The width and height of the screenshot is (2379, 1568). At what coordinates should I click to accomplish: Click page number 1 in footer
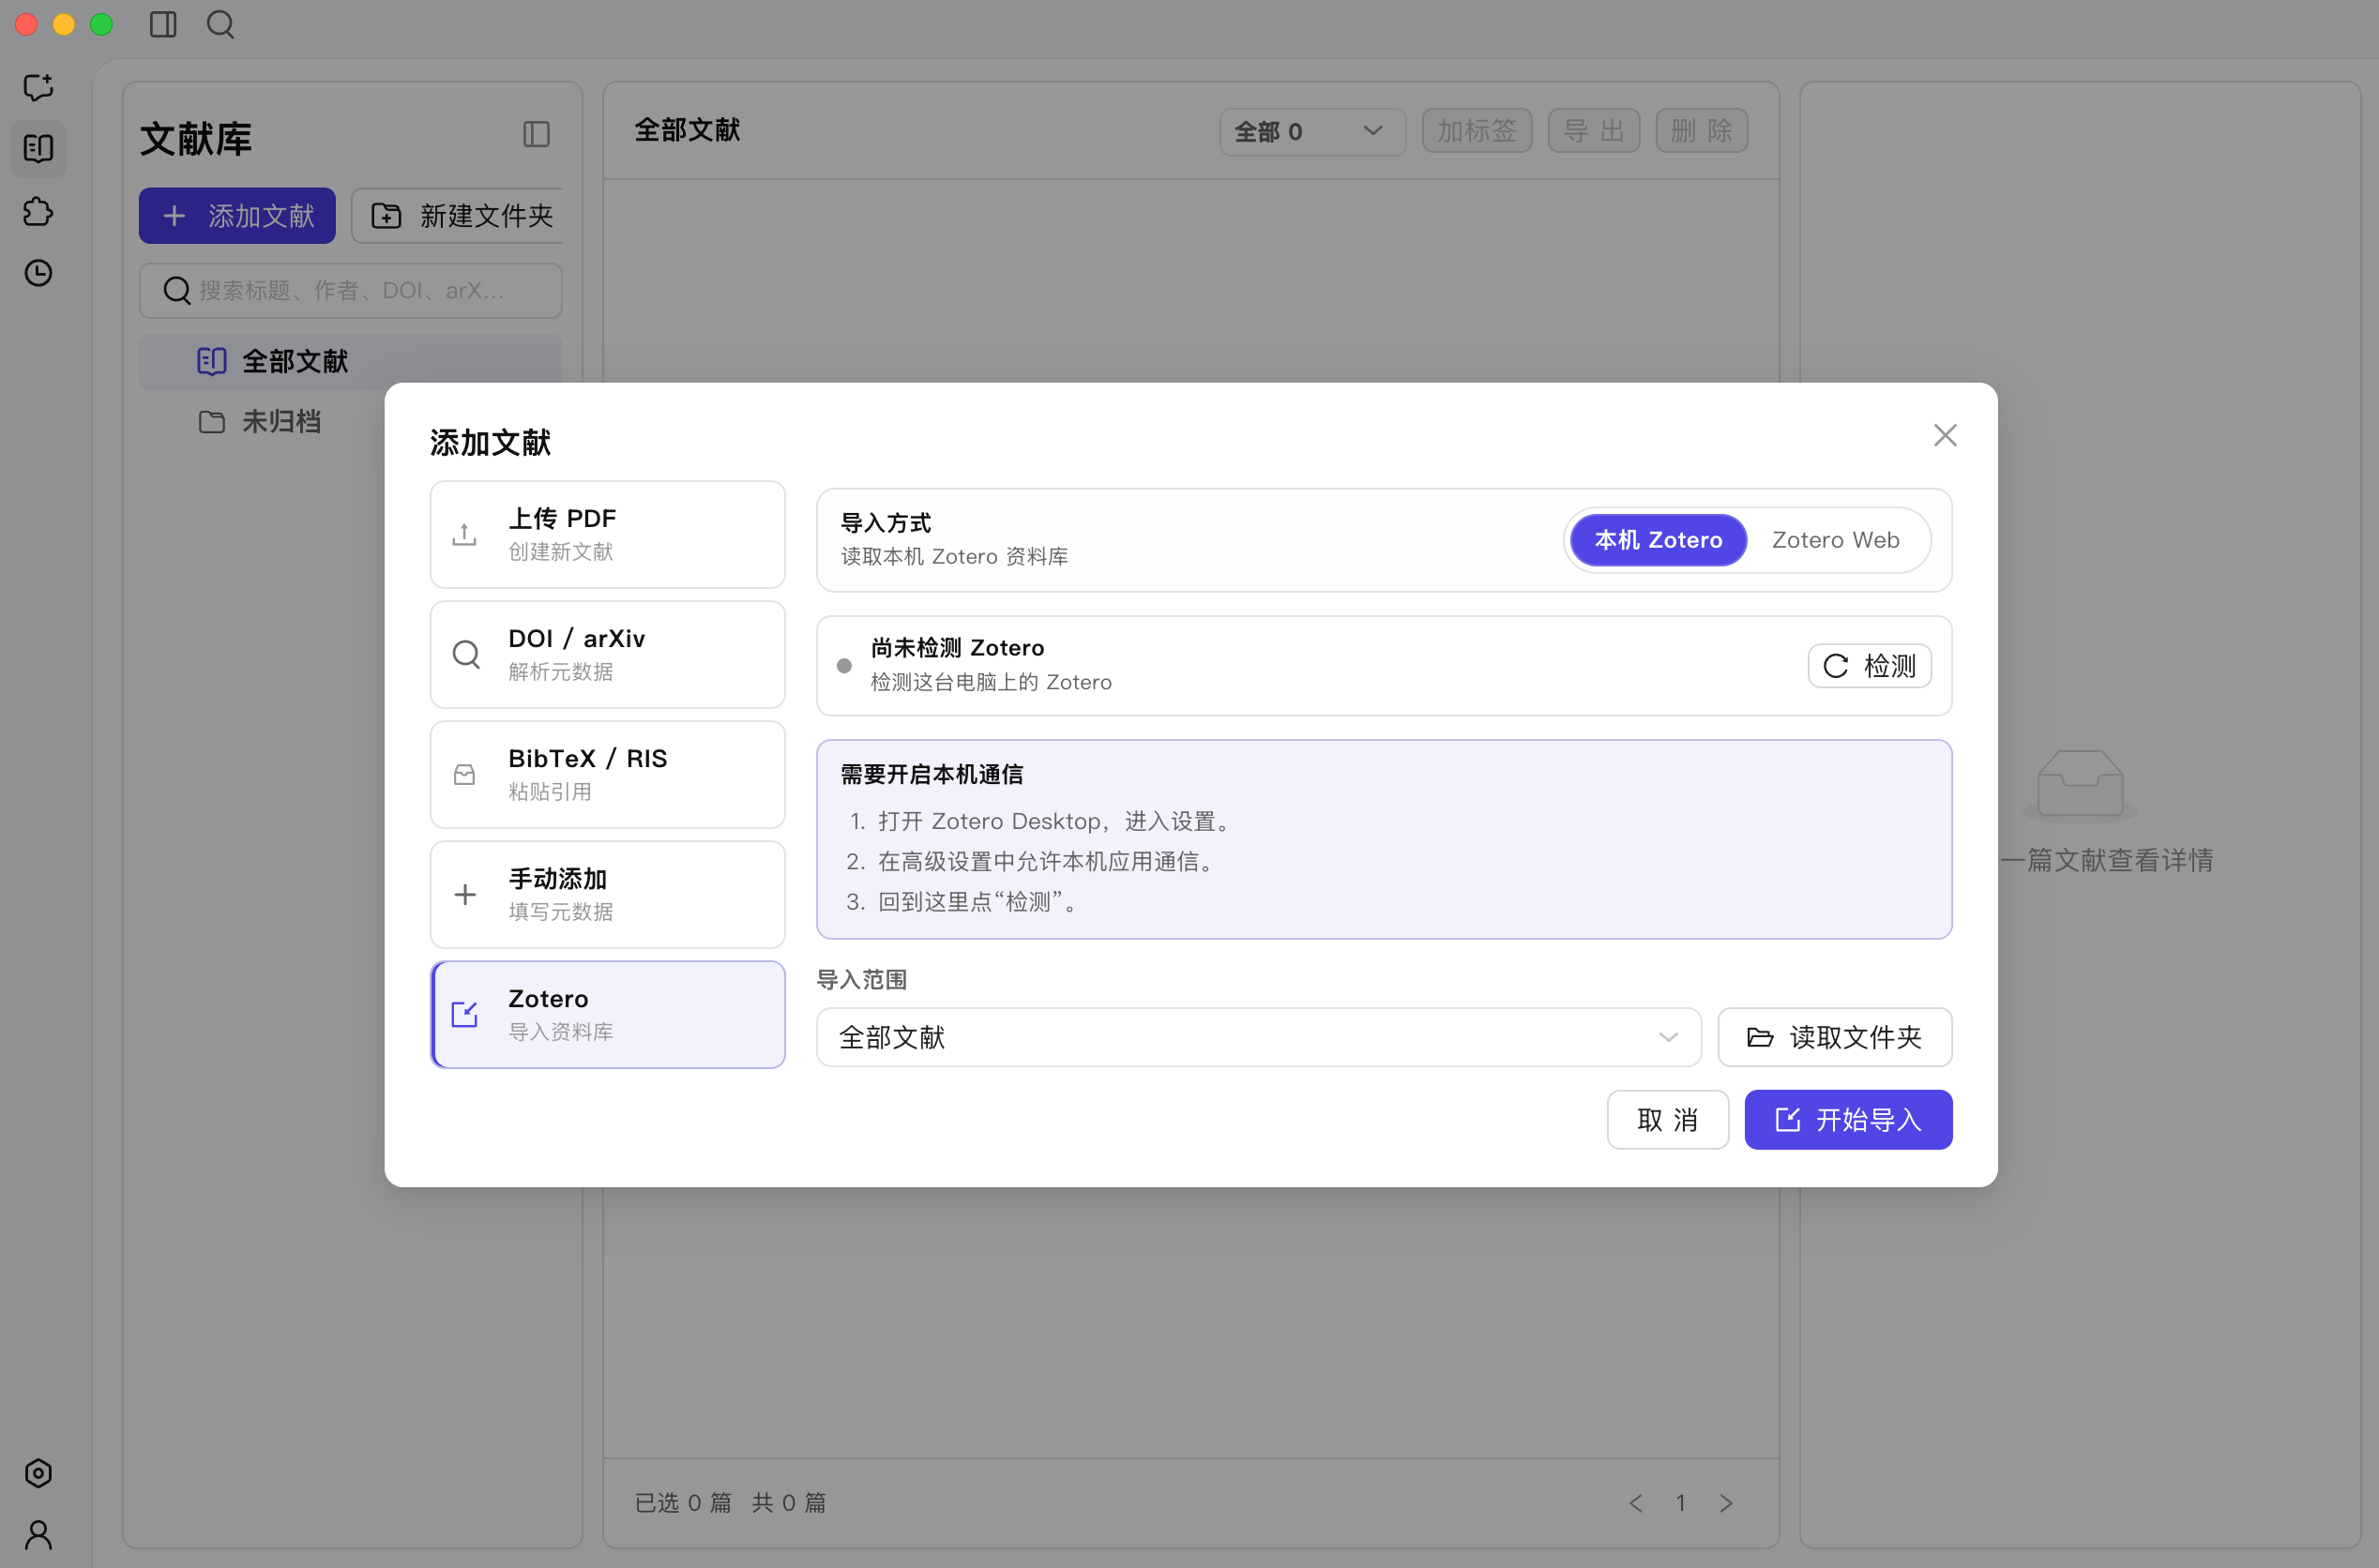tap(1681, 1503)
